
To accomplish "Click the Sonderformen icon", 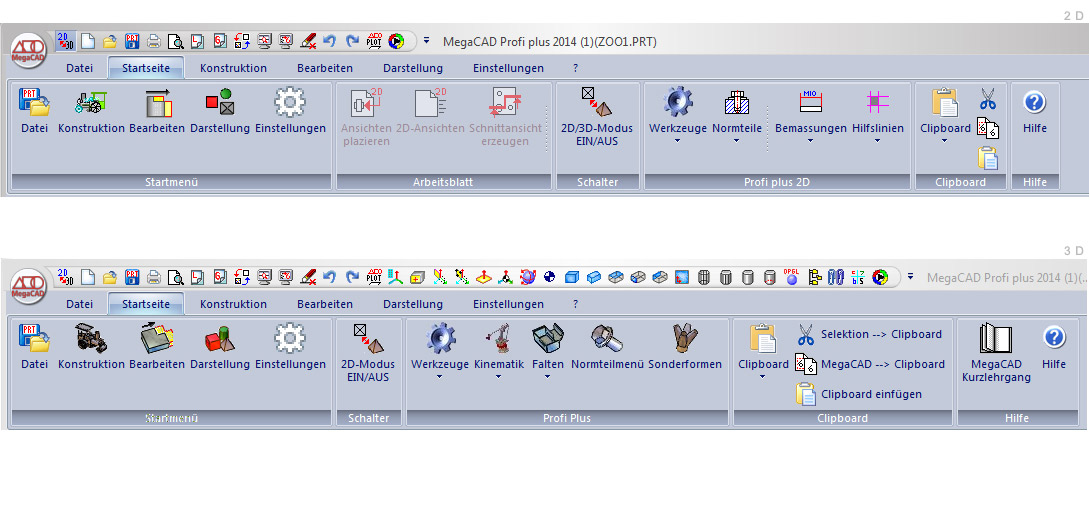I will tap(685, 344).
